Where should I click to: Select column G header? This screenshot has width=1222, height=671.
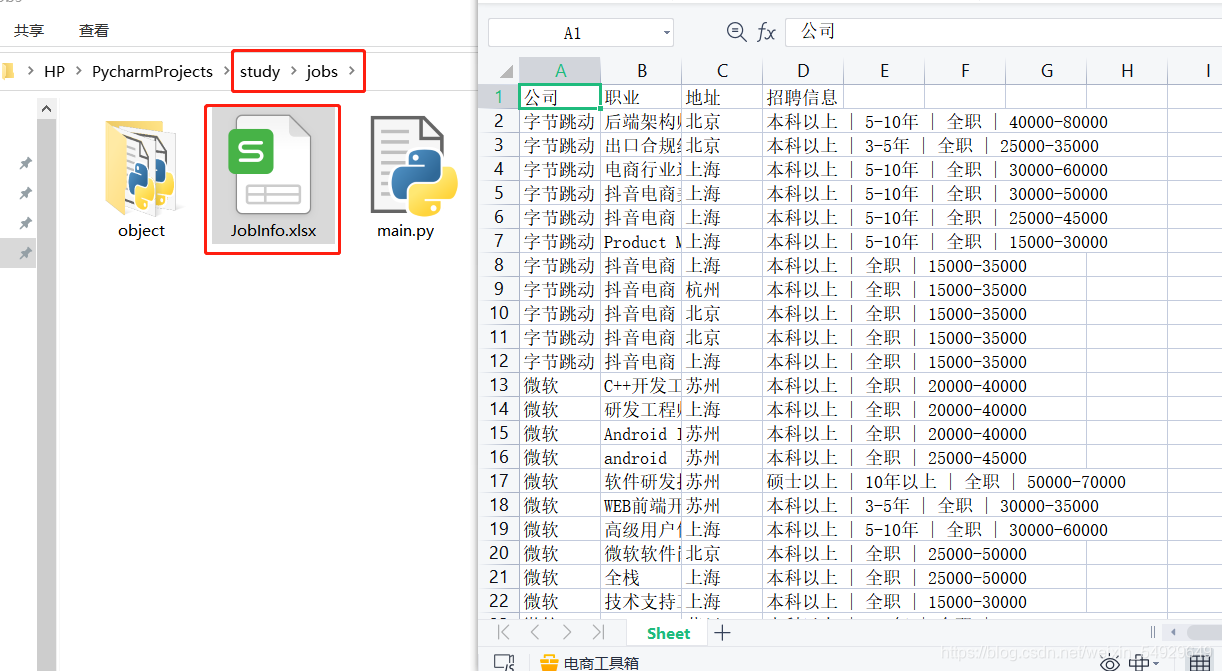coord(1046,71)
